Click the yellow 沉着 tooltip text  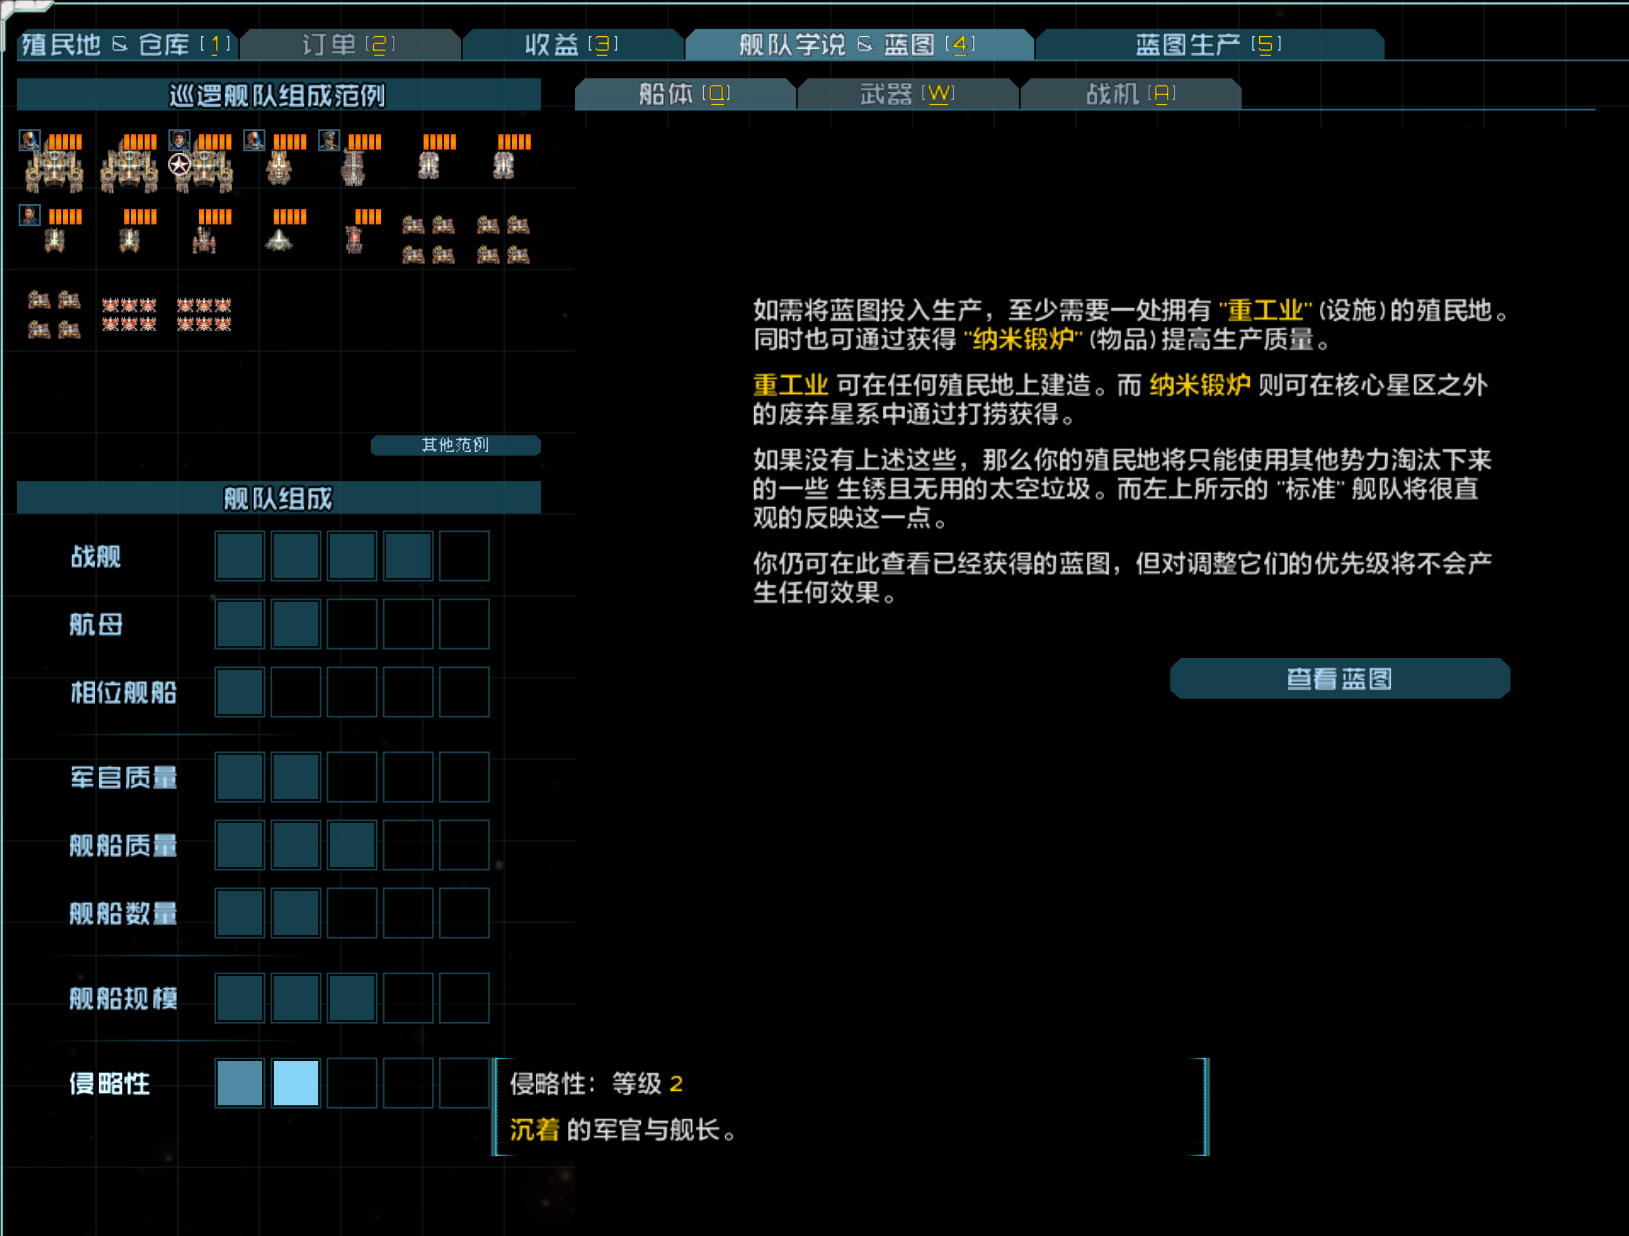(x=535, y=1130)
